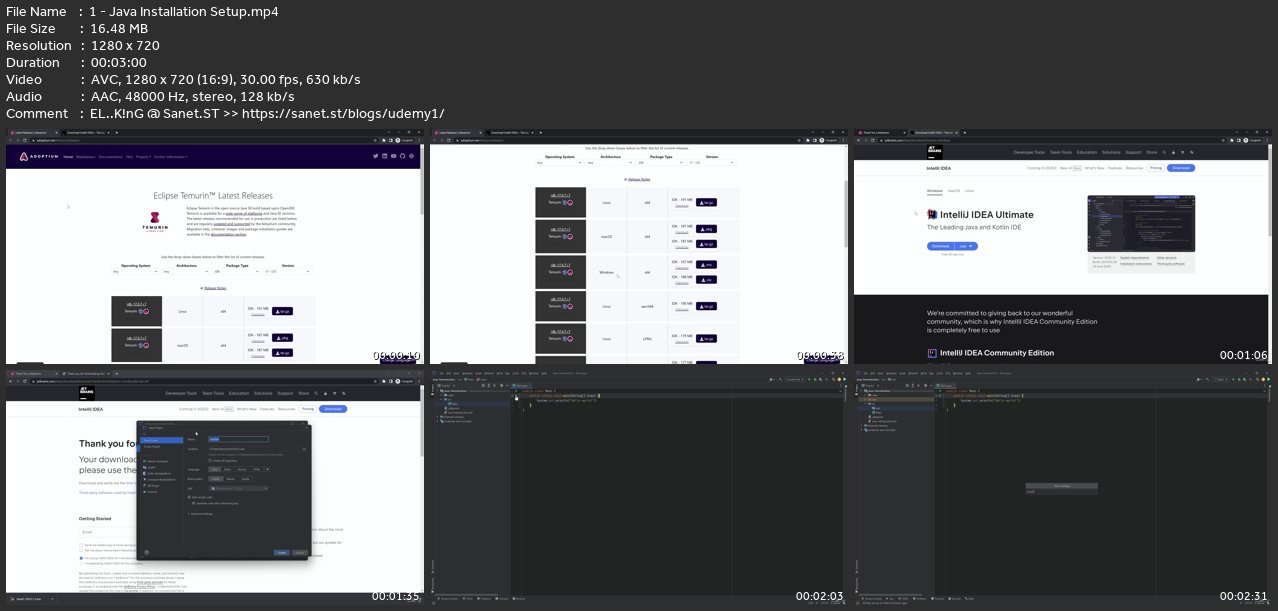This screenshot has width=1278, height=611.
Task: Open Adoptium's YouTube icon in the 00:00:10 frame
Action: point(393,156)
